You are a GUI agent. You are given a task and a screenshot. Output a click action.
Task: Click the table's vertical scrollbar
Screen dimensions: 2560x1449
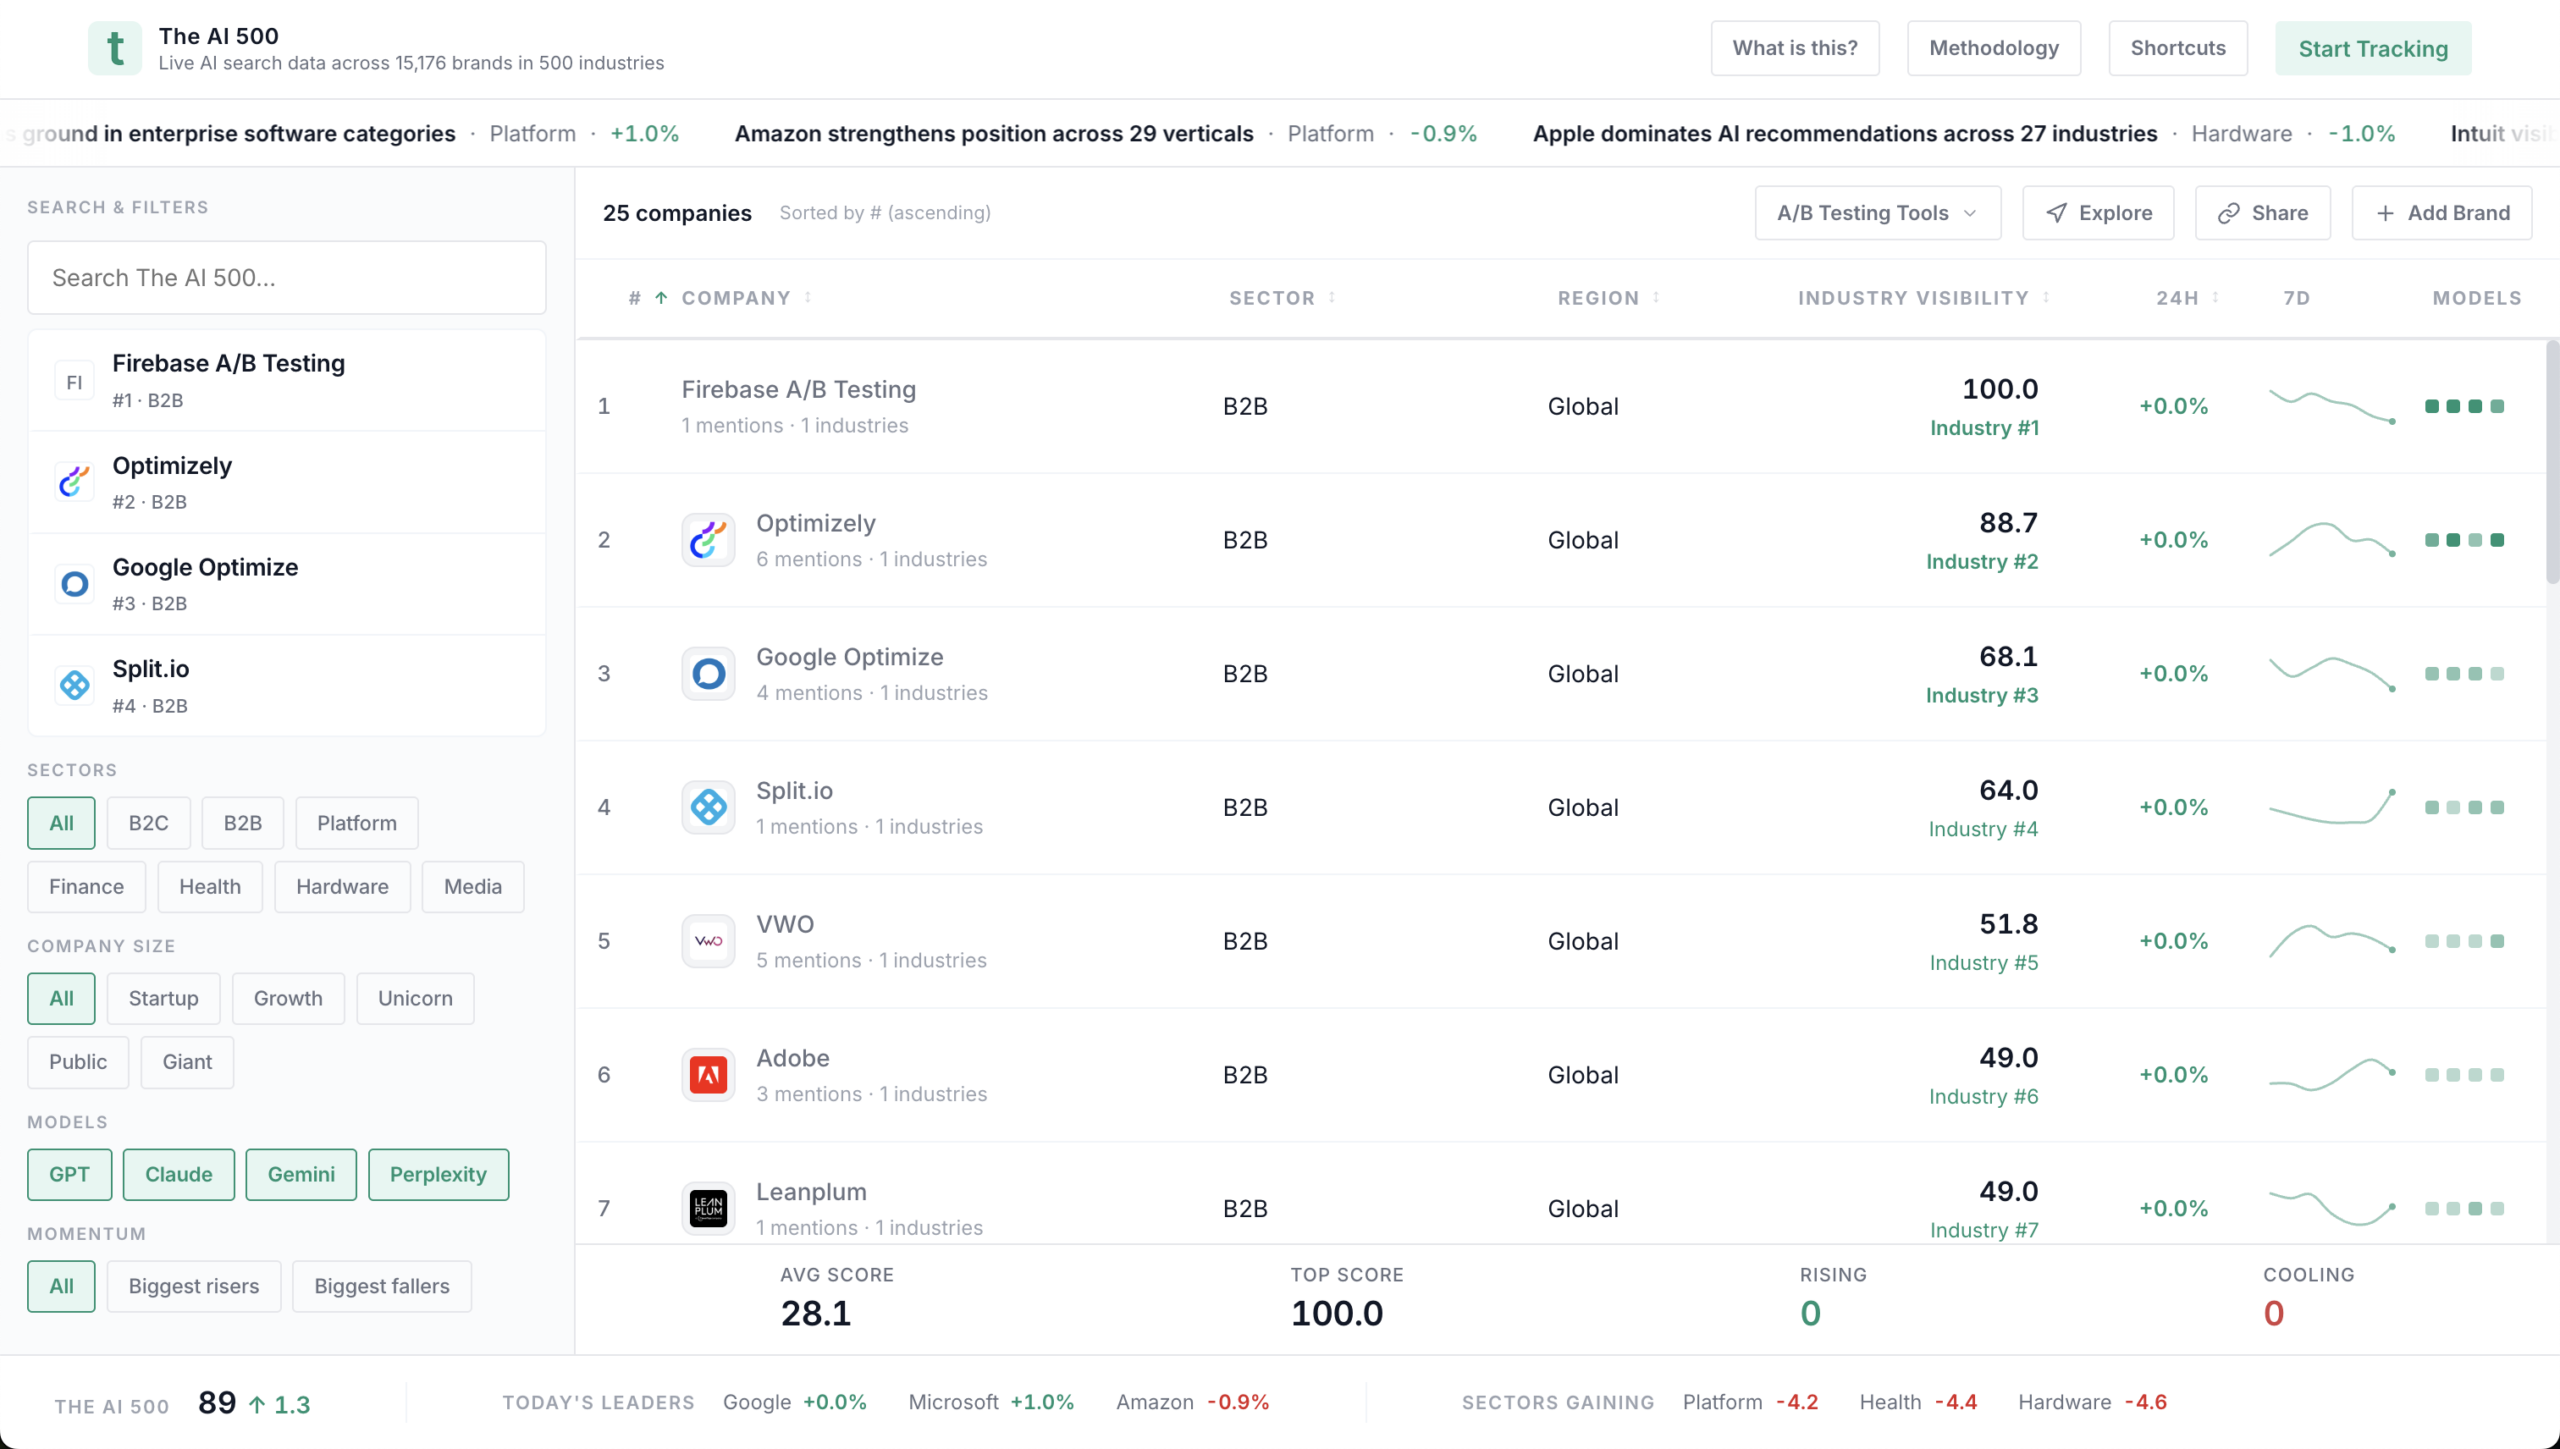coord(2551,460)
